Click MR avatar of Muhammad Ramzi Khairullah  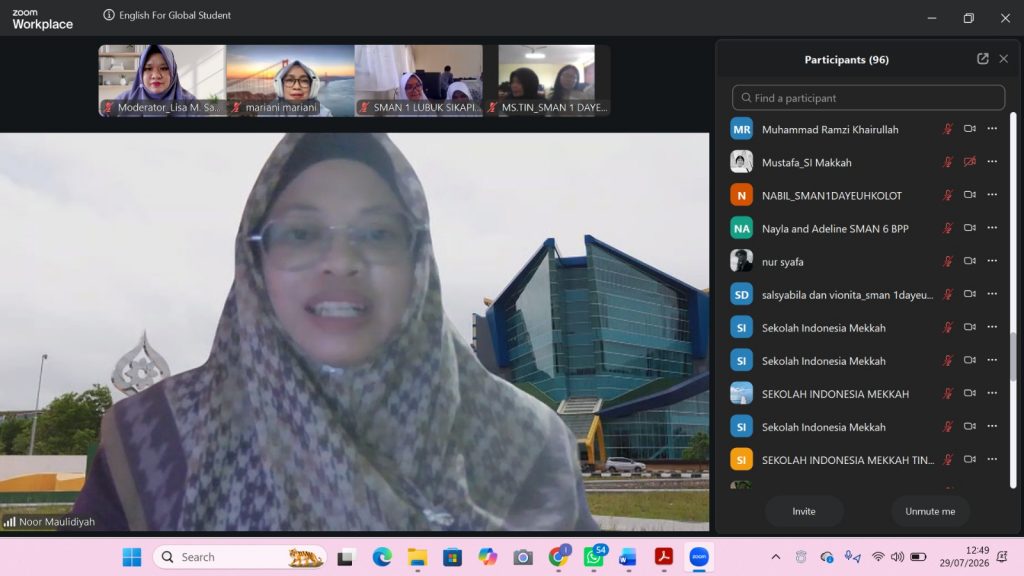pos(741,129)
